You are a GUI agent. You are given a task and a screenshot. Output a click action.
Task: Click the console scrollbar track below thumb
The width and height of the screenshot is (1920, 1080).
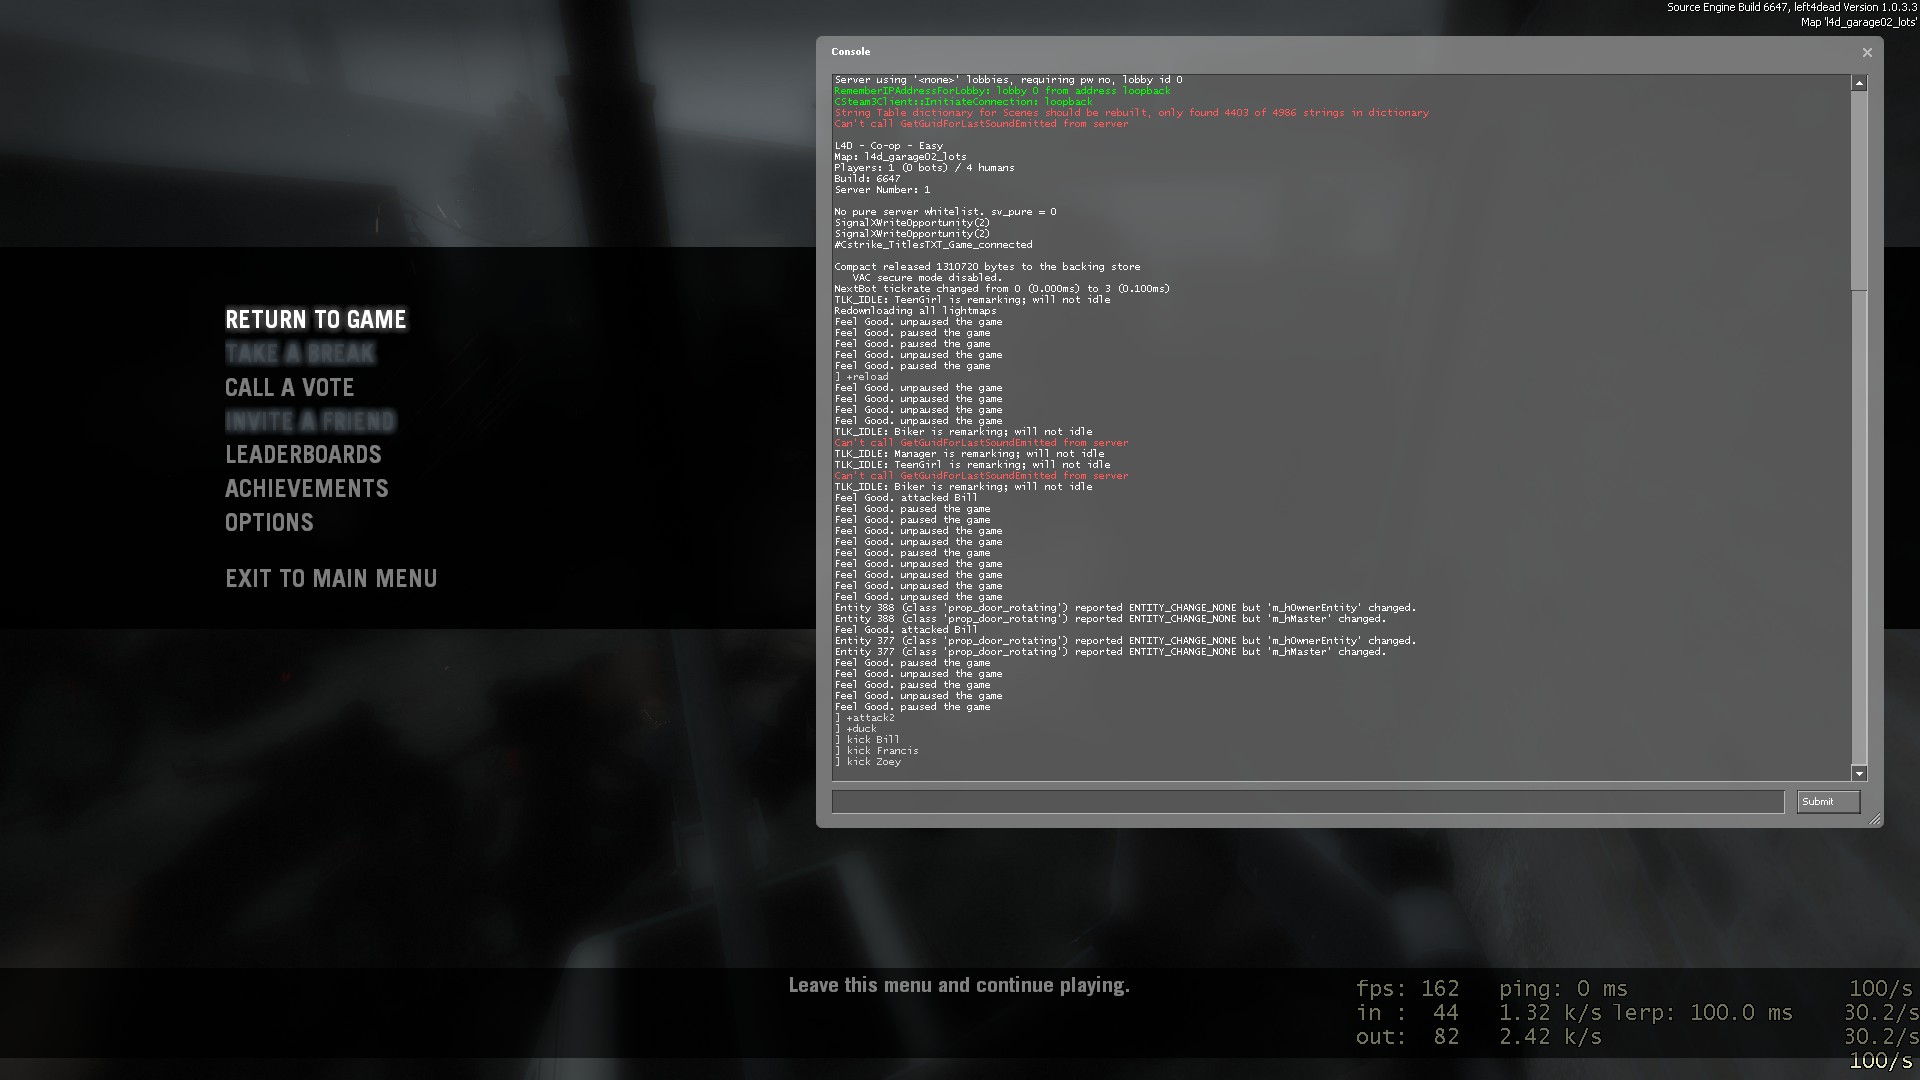(x=1859, y=530)
